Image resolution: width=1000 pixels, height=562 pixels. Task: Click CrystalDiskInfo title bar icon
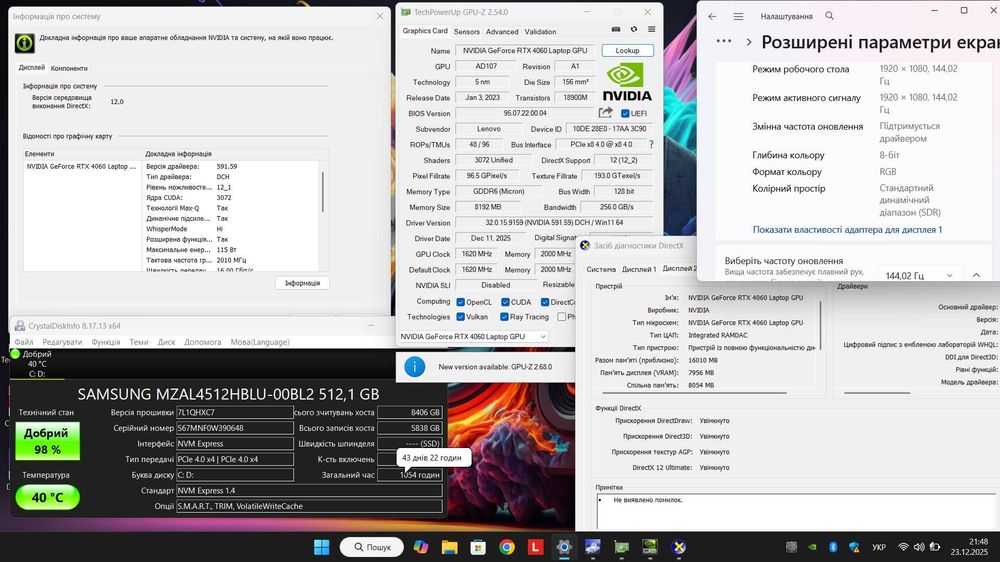tap(20, 325)
